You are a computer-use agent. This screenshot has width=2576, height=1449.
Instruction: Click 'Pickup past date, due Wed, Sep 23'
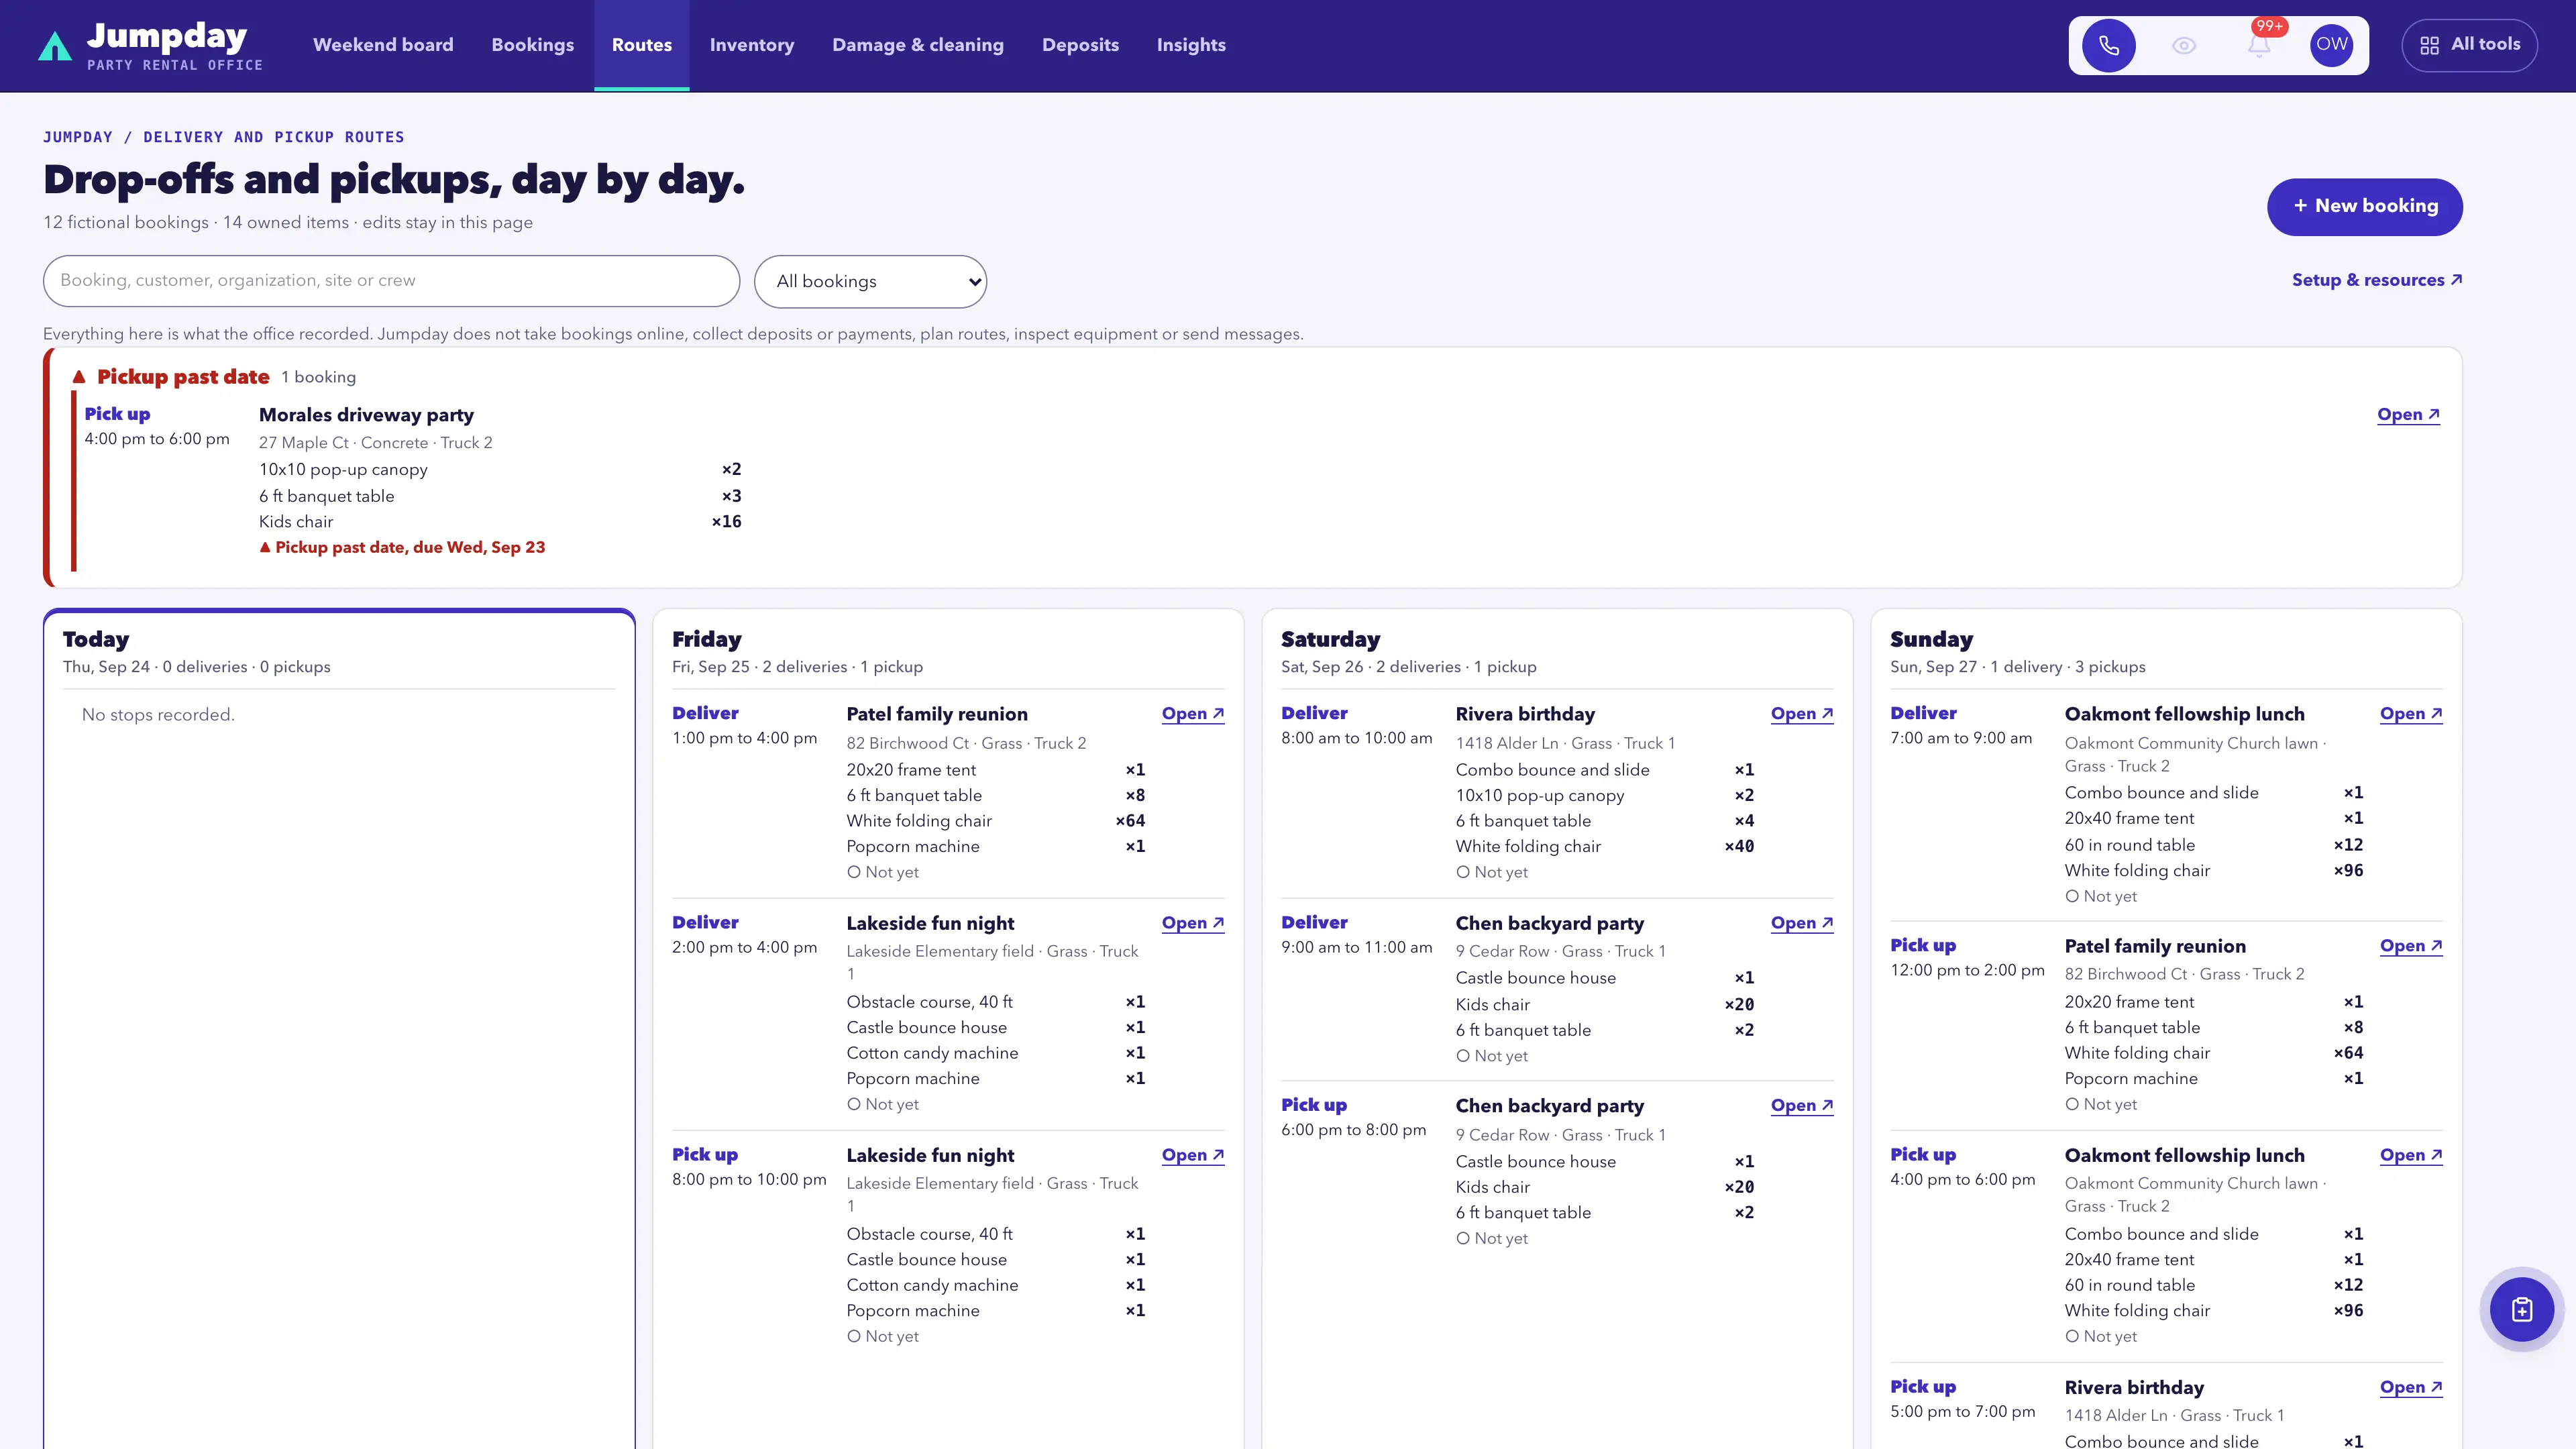402,547
